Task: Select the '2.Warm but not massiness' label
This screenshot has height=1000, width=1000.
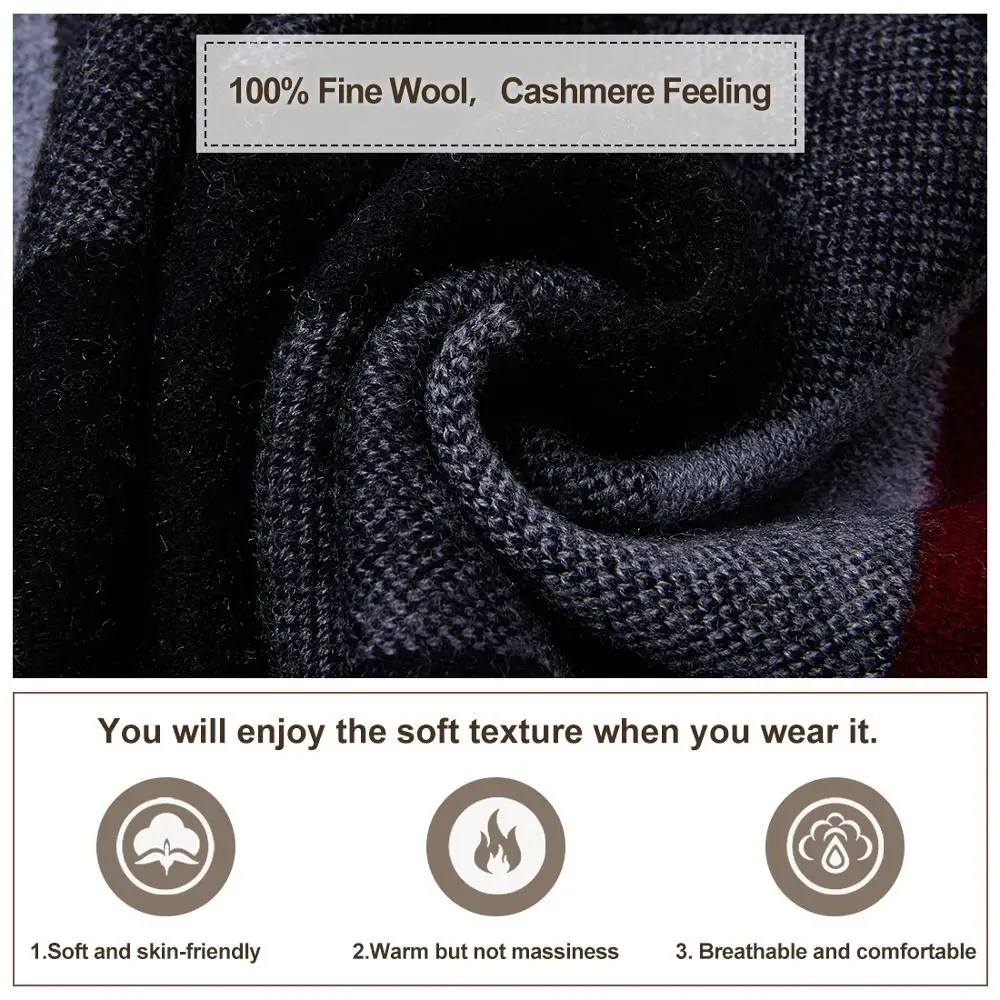Action: (x=485, y=952)
